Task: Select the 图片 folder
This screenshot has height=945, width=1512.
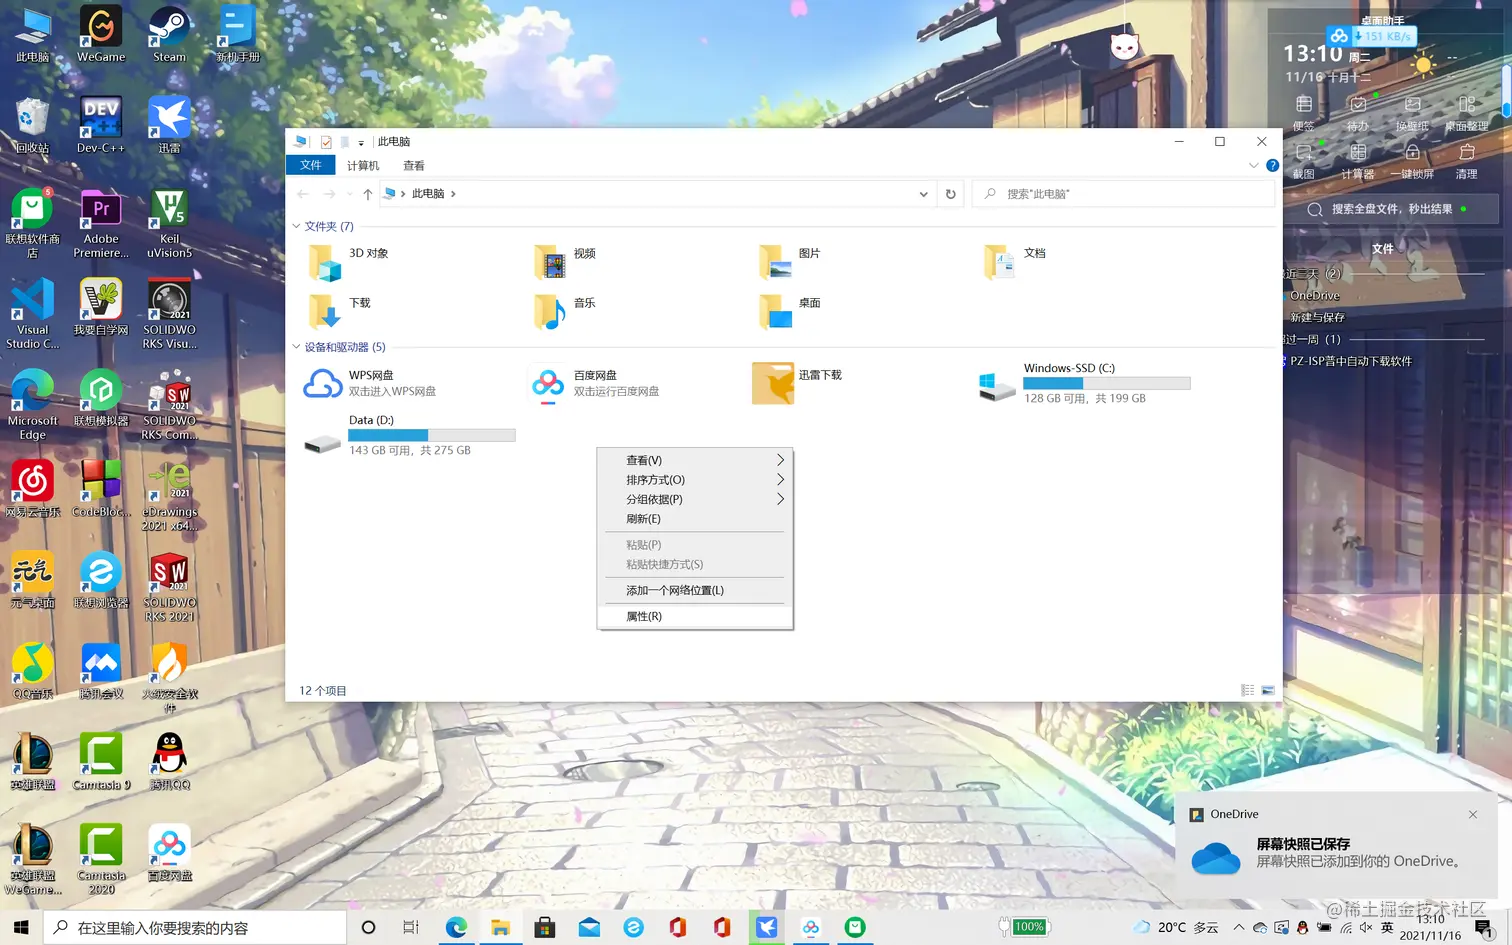Action: tap(775, 262)
